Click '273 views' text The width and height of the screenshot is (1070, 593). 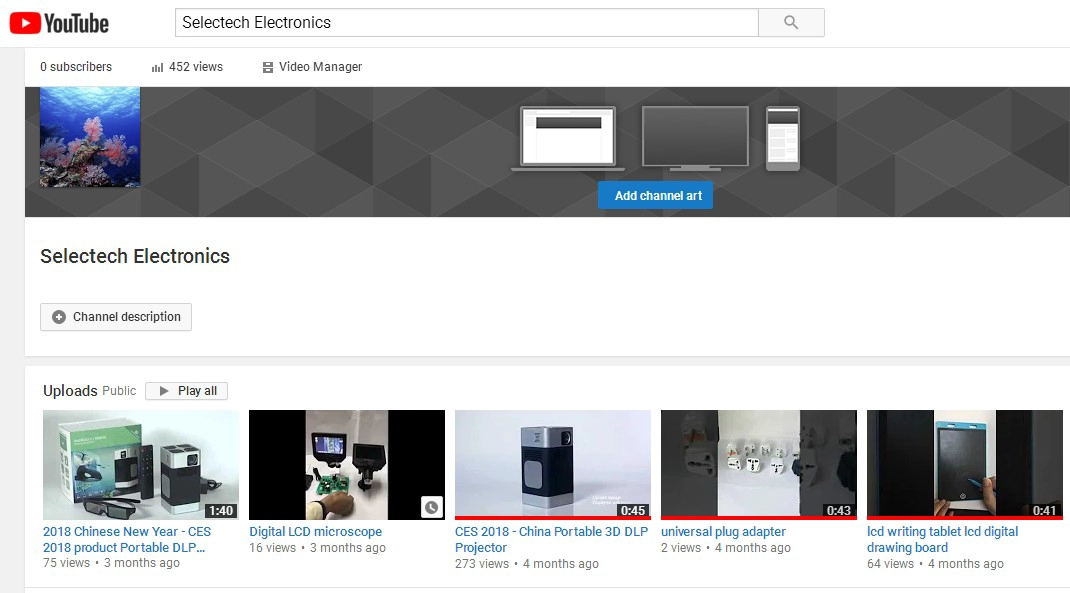[x=482, y=564]
